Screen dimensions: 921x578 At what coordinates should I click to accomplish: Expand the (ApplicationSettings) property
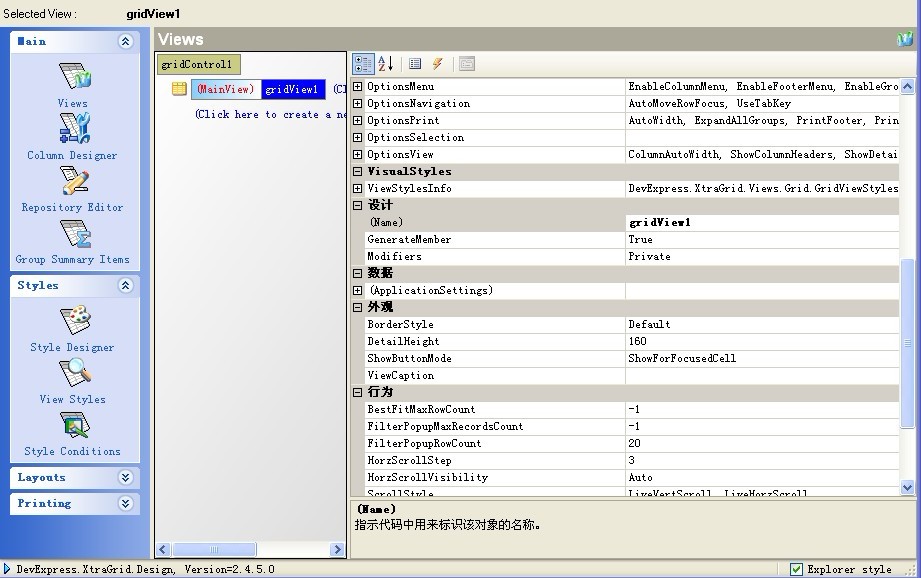pyautogui.click(x=357, y=290)
